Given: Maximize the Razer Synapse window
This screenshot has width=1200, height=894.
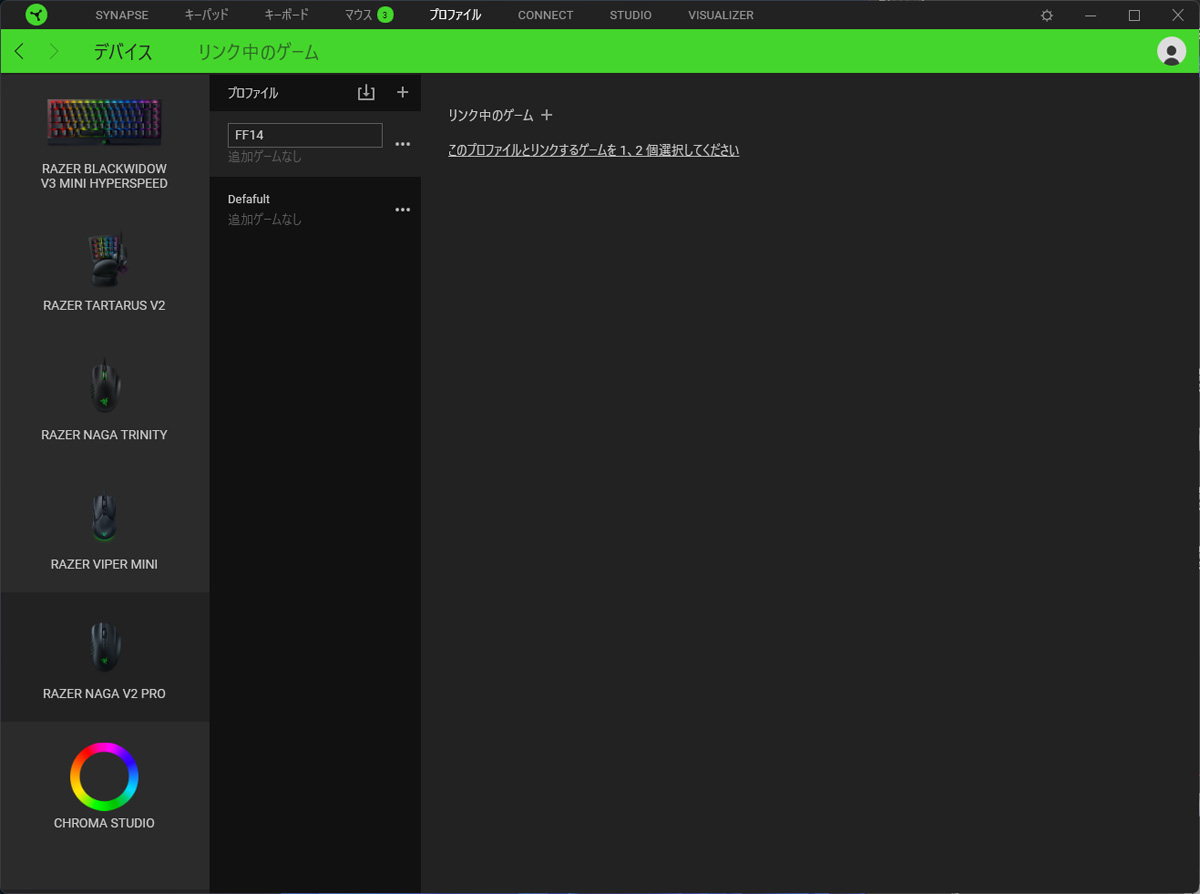Looking at the screenshot, I should click(x=1134, y=15).
